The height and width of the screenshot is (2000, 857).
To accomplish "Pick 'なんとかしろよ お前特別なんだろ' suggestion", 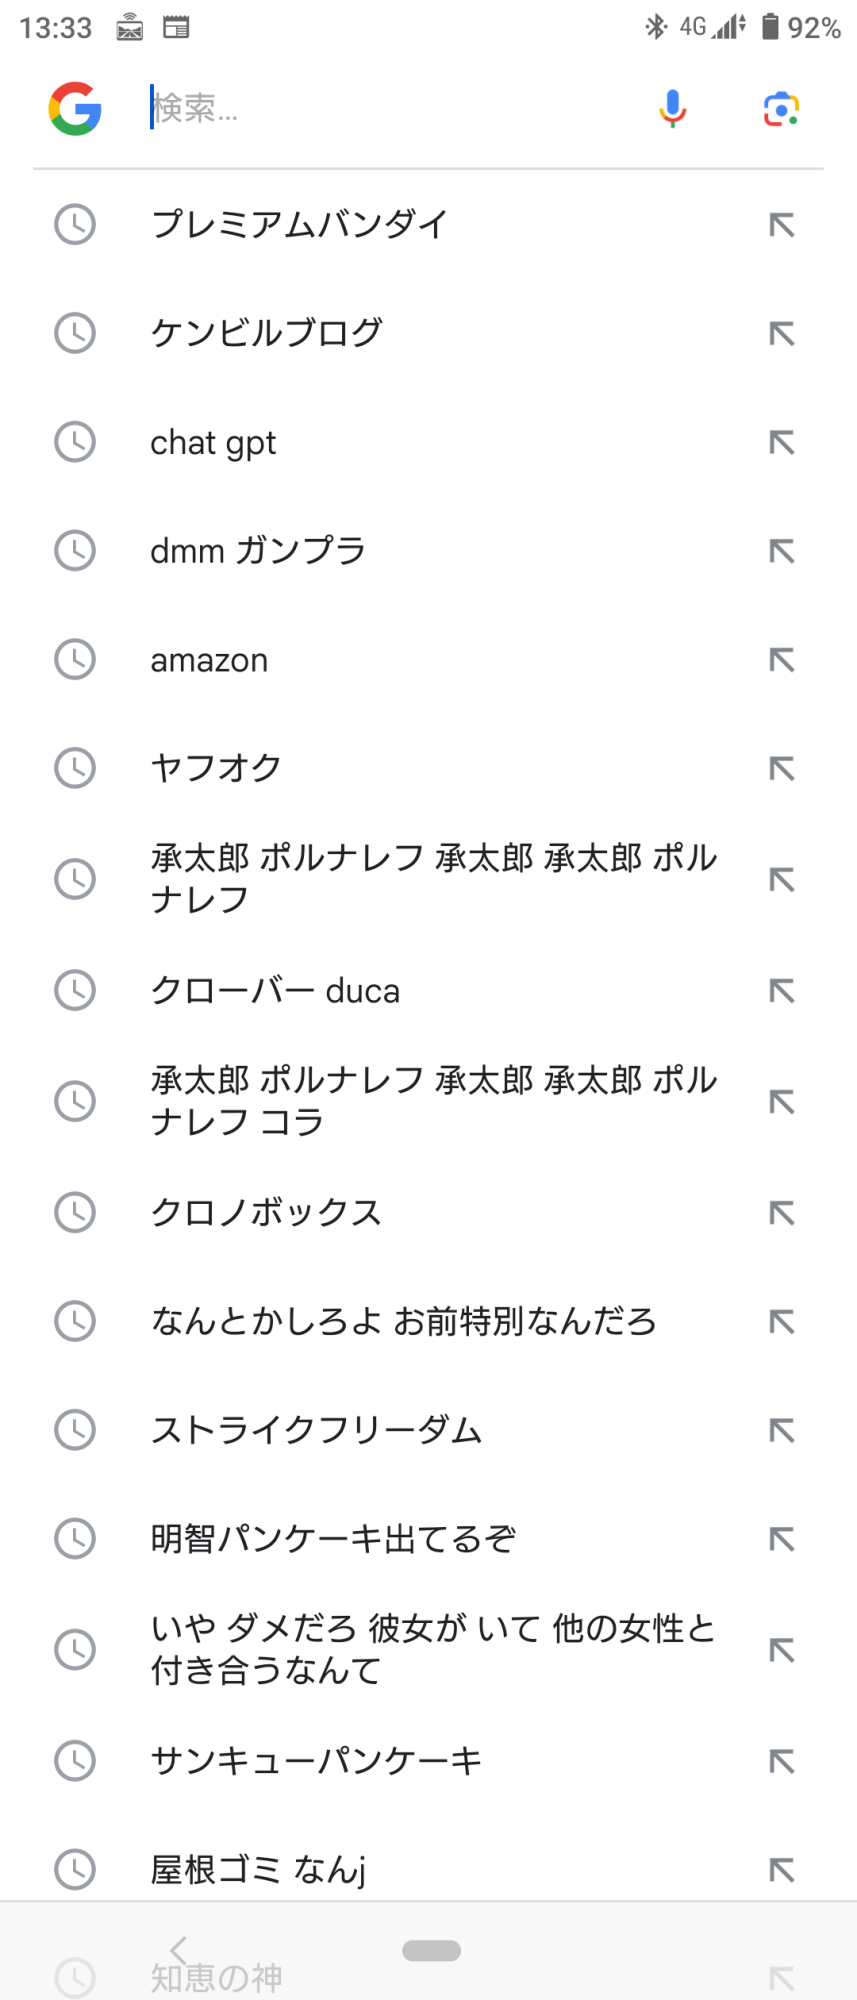I will pos(403,1322).
